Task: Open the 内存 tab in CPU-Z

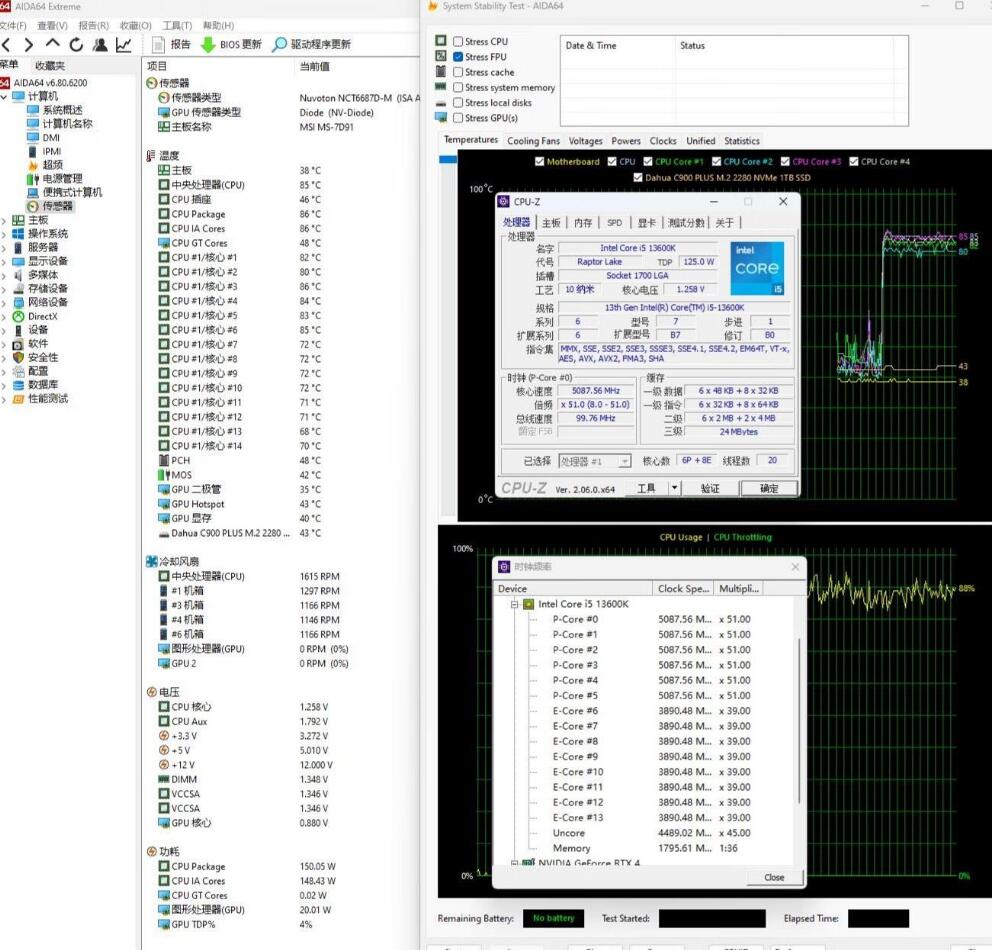Action: pyautogui.click(x=583, y=223)
